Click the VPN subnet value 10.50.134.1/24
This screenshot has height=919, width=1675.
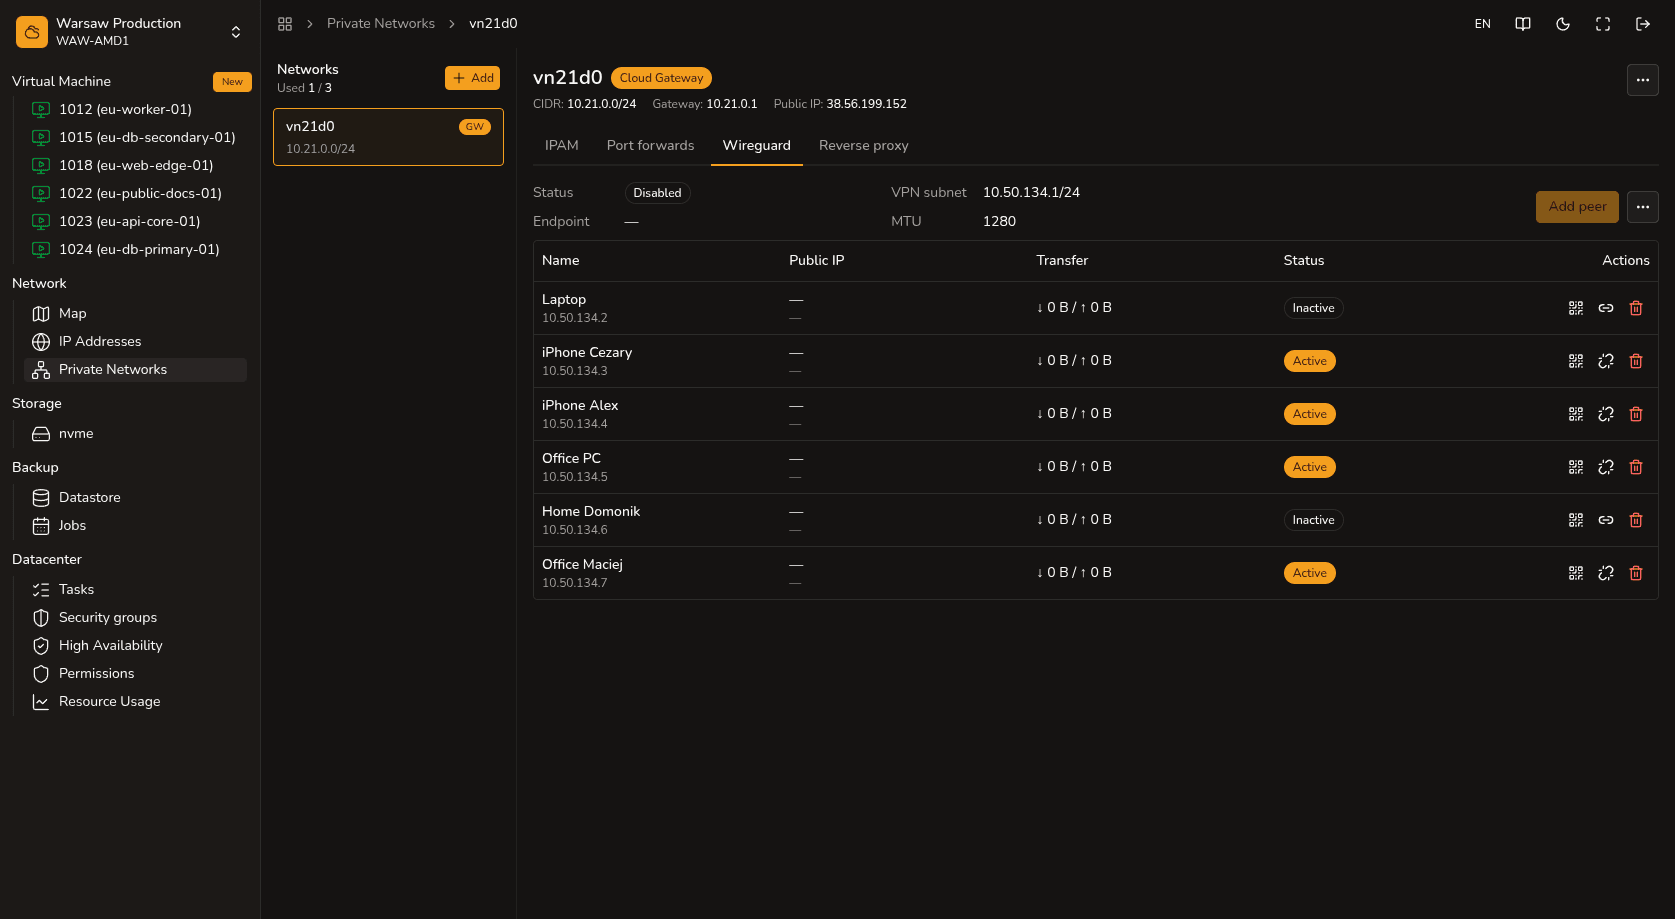click(x=1031, y=192)
